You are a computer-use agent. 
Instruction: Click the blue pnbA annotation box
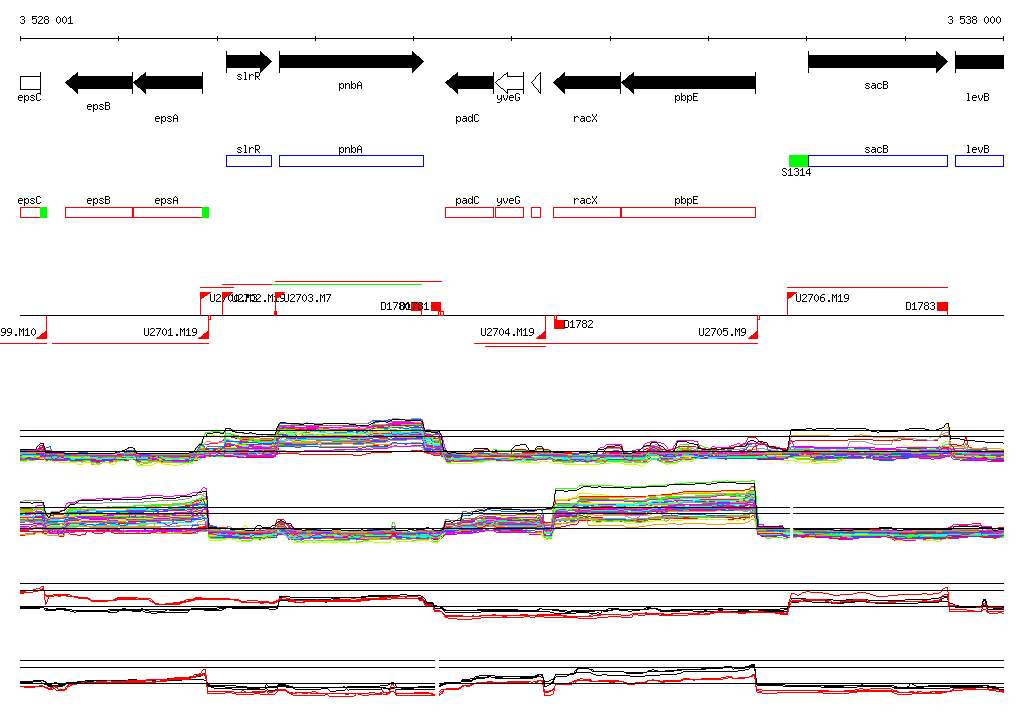point(351,161)
